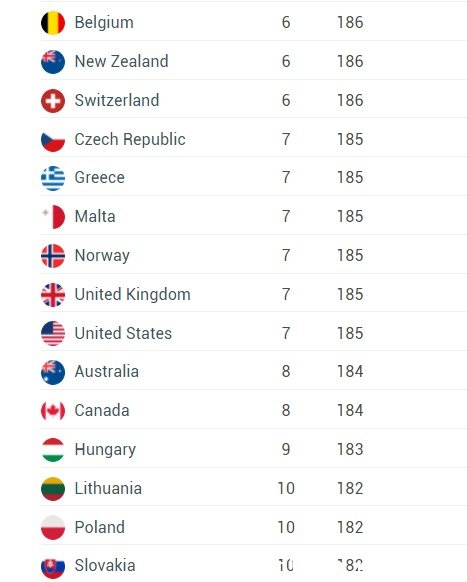Open the Australia country link
467x582 pixels.
(107, 372)
